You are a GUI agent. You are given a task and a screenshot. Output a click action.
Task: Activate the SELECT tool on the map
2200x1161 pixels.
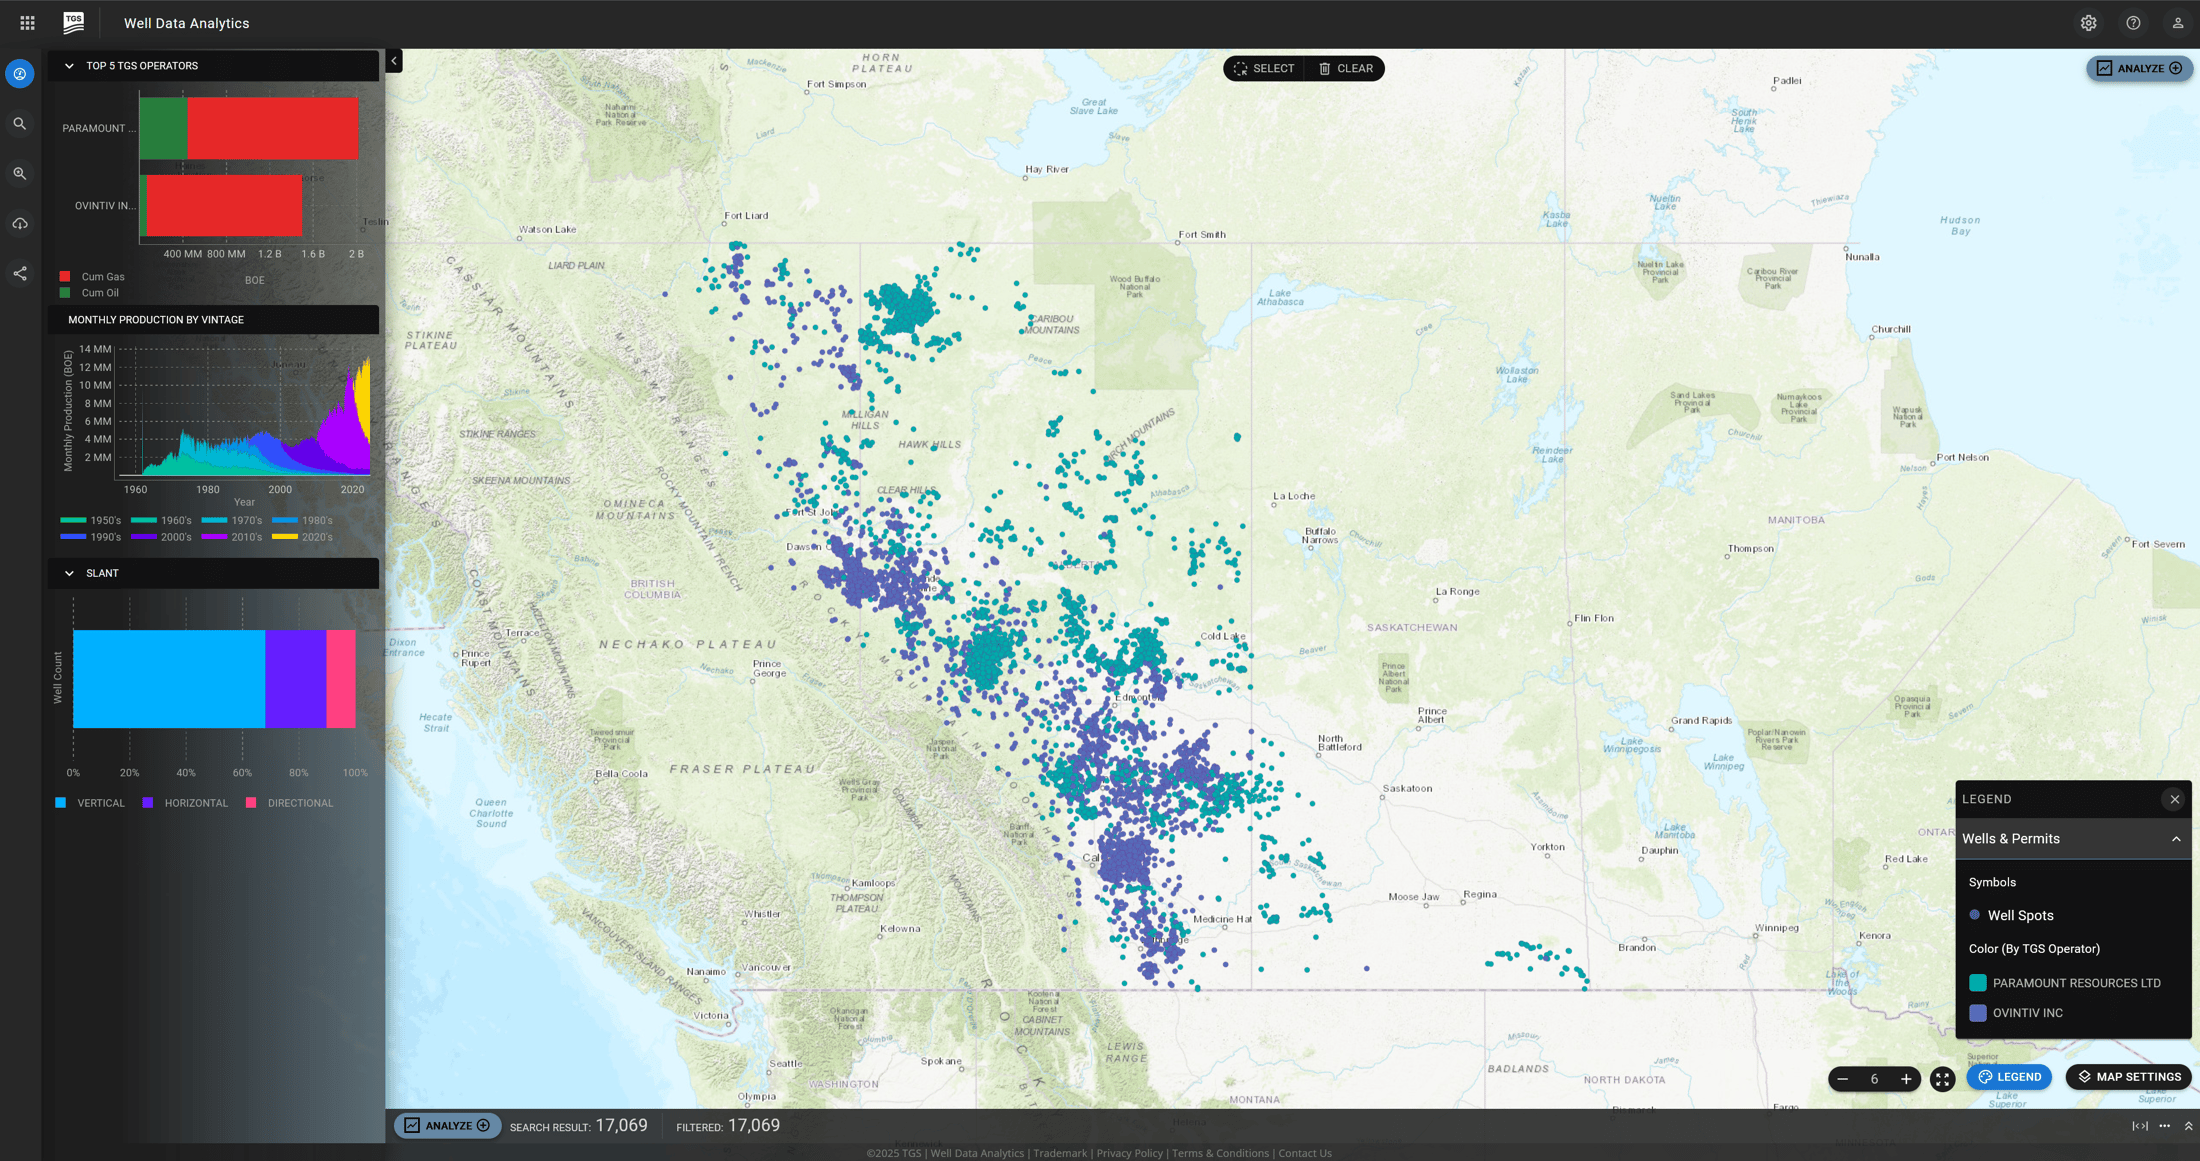[1263, 68]
